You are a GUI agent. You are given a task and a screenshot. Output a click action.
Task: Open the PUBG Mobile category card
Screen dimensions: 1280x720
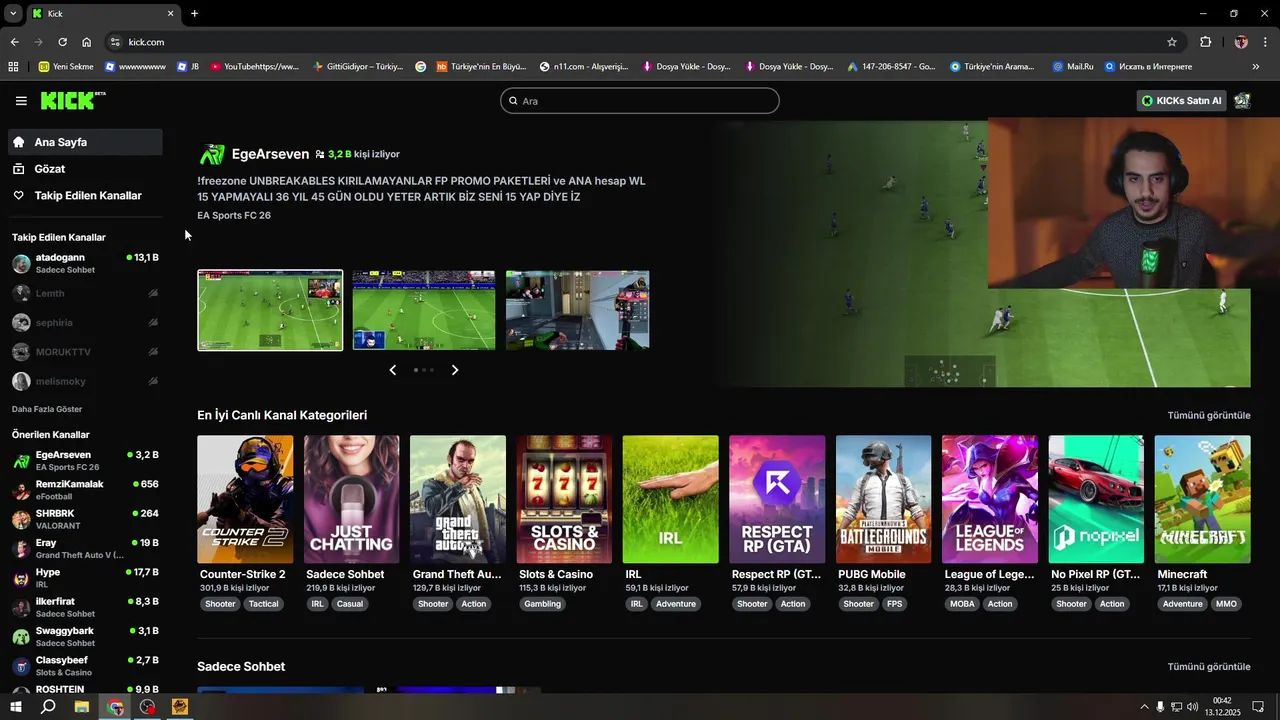(884, 499)
